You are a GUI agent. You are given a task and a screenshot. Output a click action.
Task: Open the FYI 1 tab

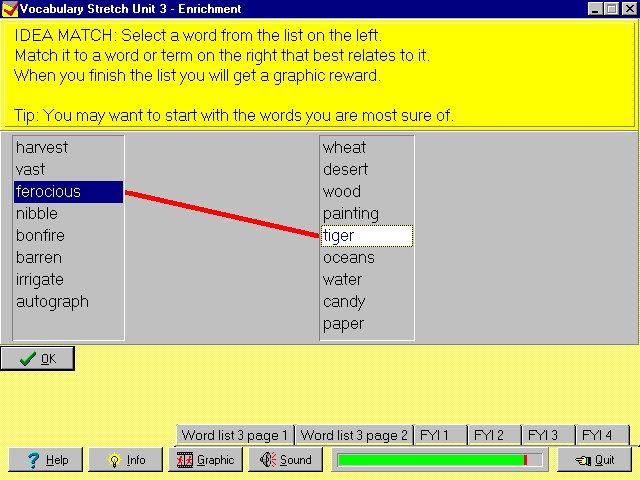[440, 435]
